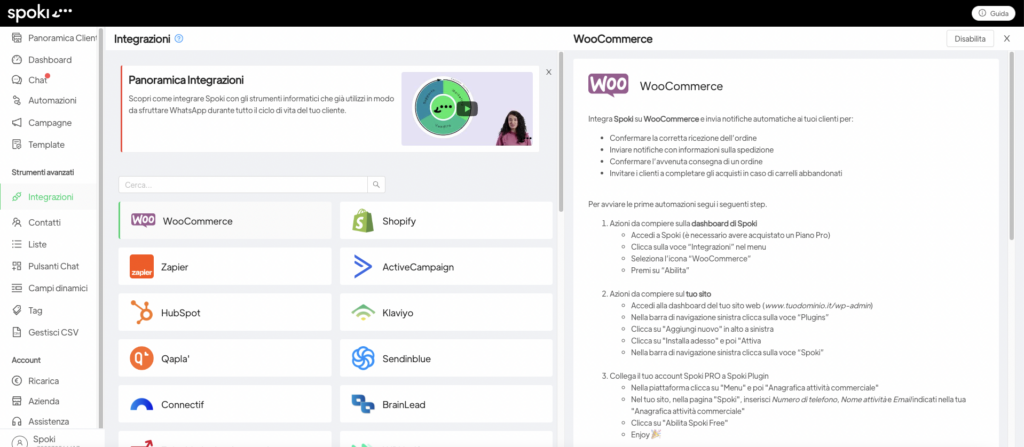Open Gestisci CSV in sidebar
The height and width of the screenshot is (447, 1024).
click(54, 332)
